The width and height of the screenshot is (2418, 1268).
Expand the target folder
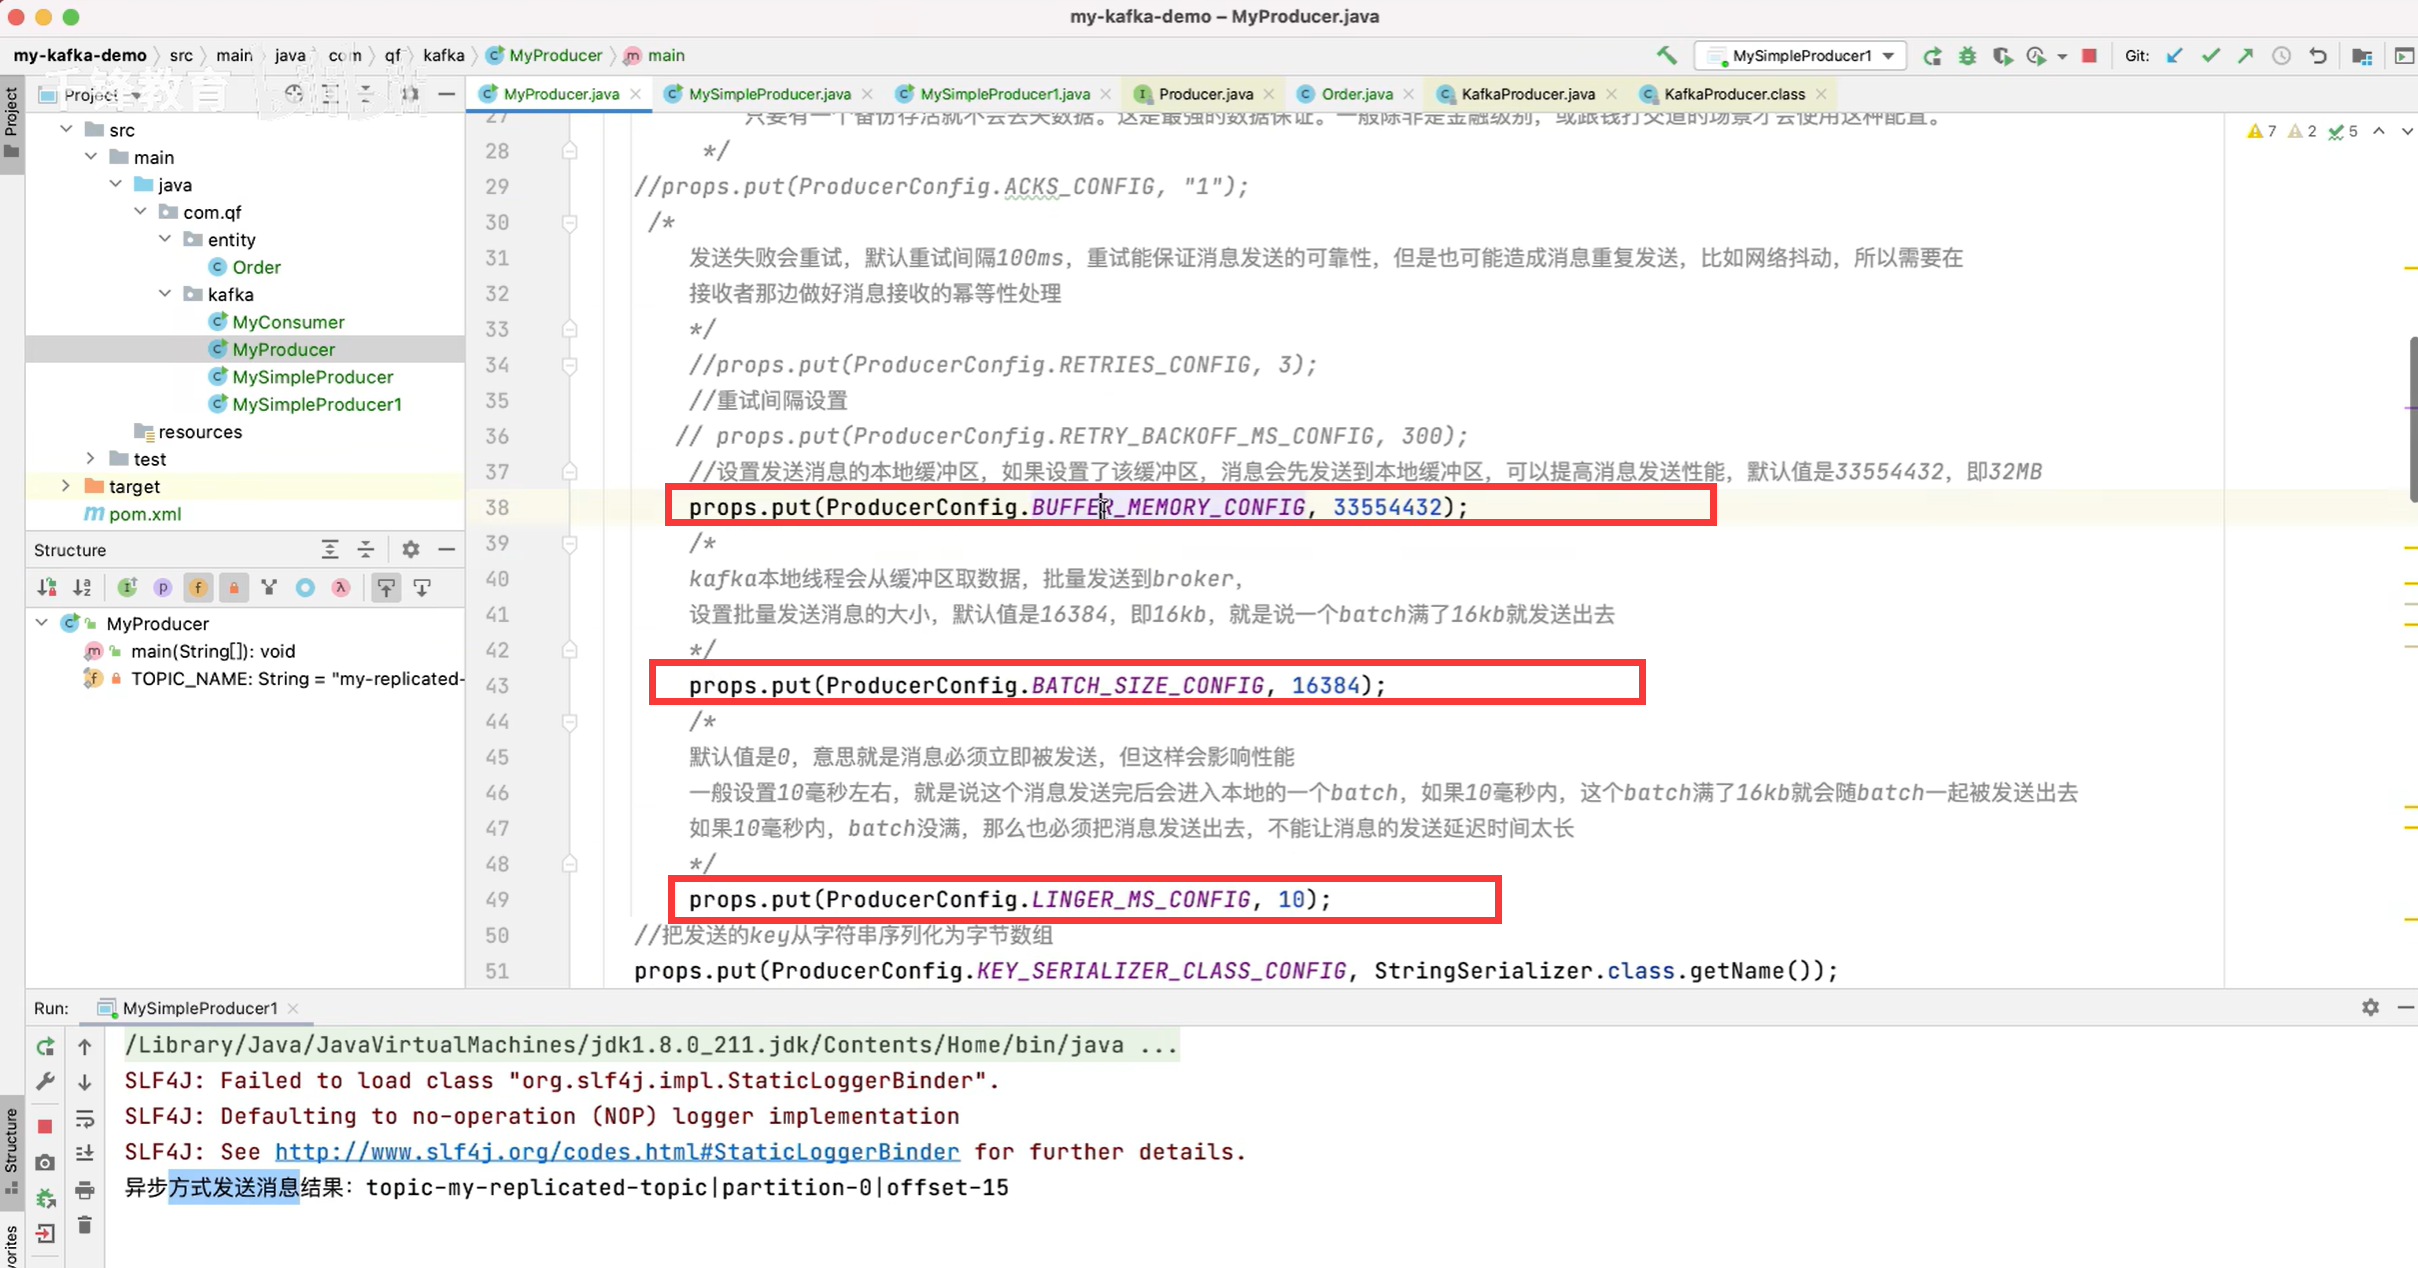pyautogui.click(x=66, y=486)
